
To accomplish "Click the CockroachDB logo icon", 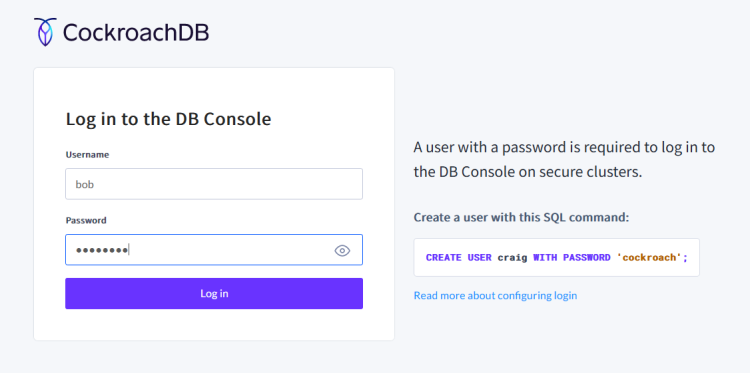I will (45, 32).
